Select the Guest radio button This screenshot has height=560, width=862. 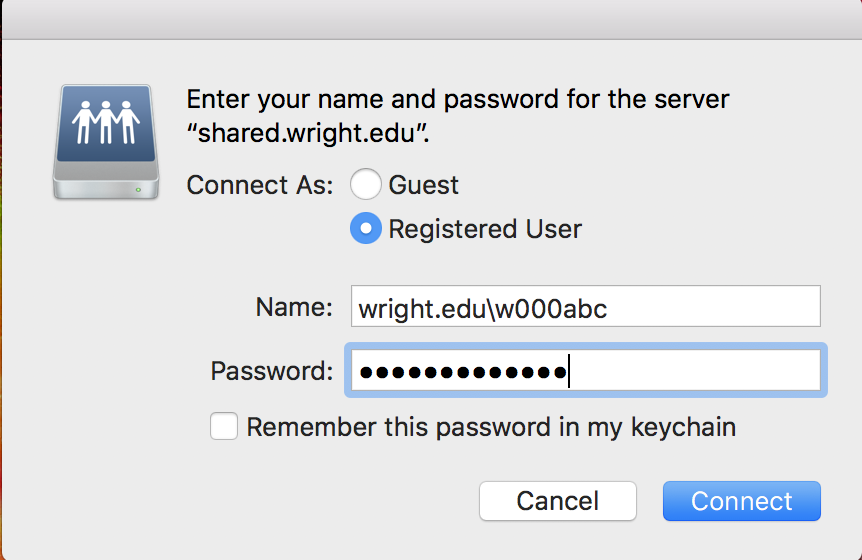(x=366, y=185)
